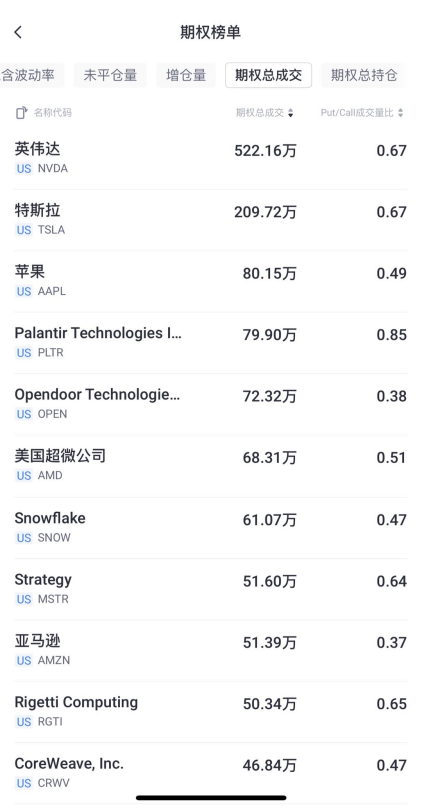
Task: Switch to 增仓量 tab
Action: [186, 75]
